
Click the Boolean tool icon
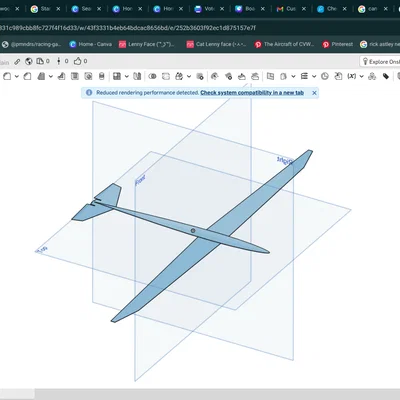[x=152, y=76]
